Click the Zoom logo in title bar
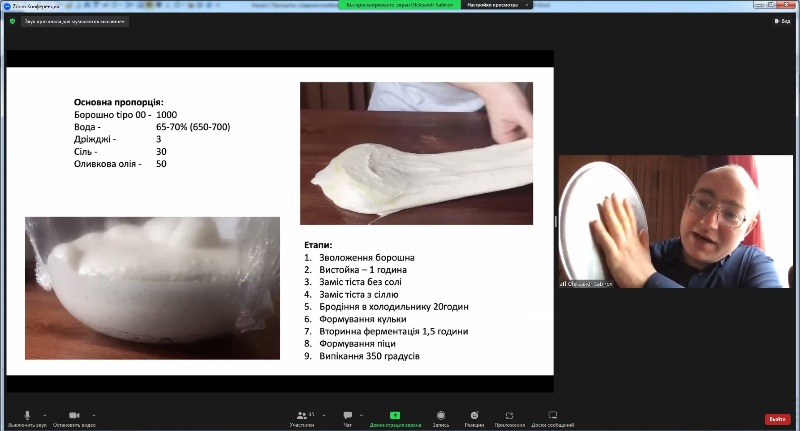This screenshot has width=800, height=431. click(7, 6)
